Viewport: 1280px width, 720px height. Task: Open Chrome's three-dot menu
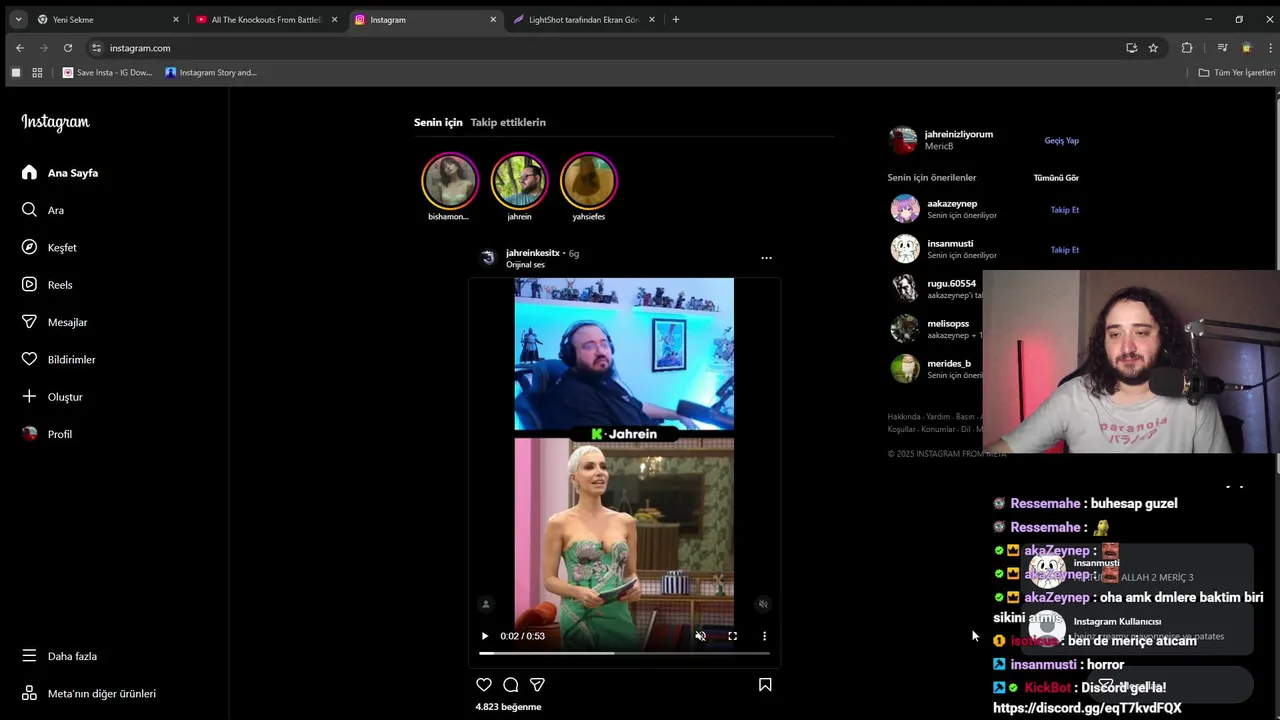1270,48
